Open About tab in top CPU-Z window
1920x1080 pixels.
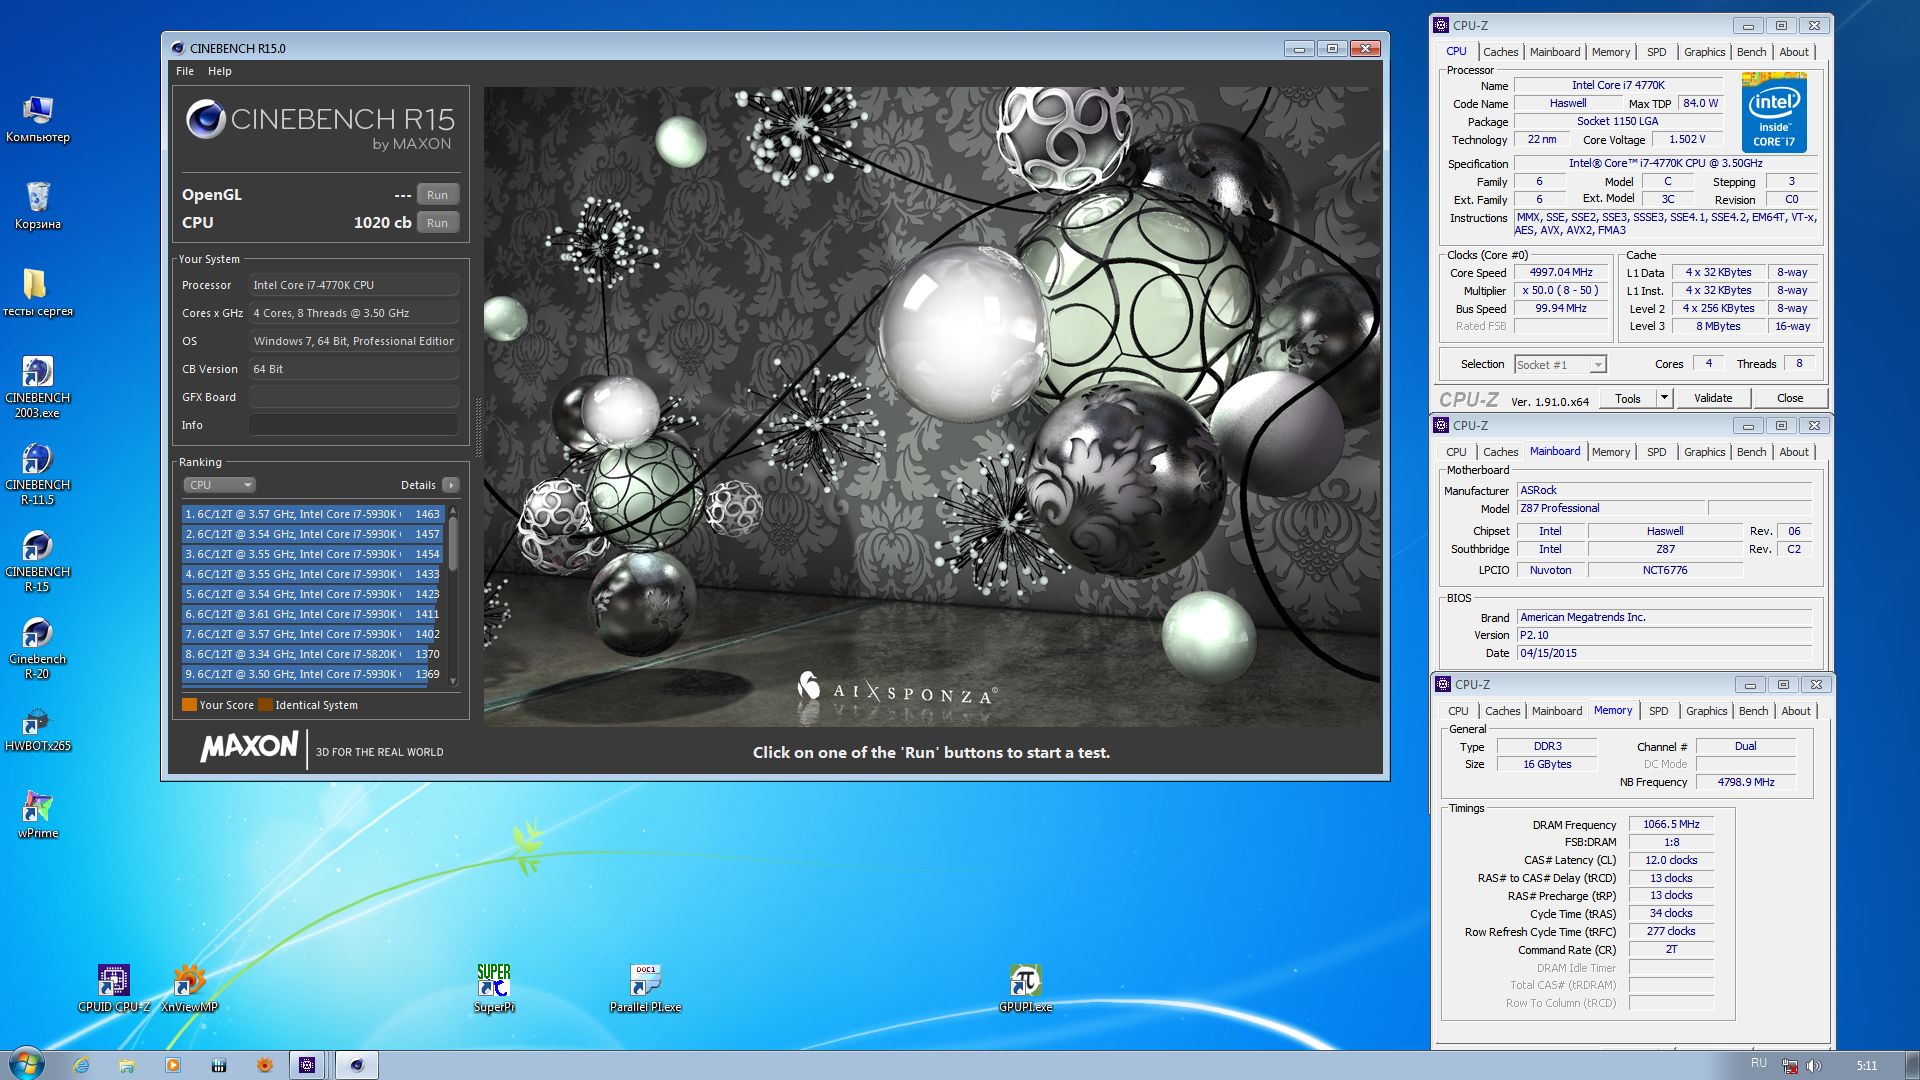(1794, 52)
